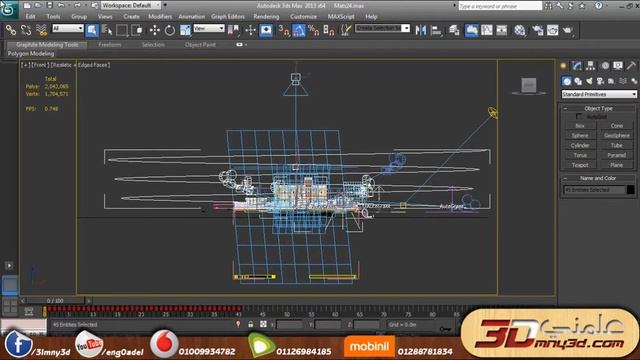The width and height of the screenshot is (640, 360).
Task: Toggle Keyboard Shortcut Override button
Action: coord(266,30)
